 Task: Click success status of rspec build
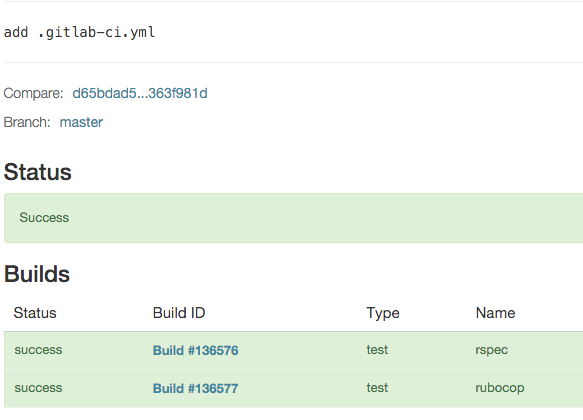(x=38, y=350)
